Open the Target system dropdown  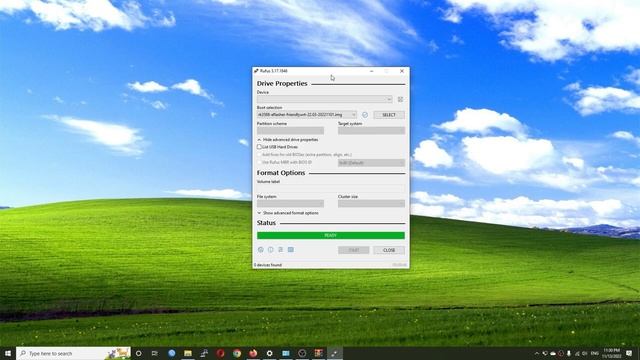coord(371,131)
